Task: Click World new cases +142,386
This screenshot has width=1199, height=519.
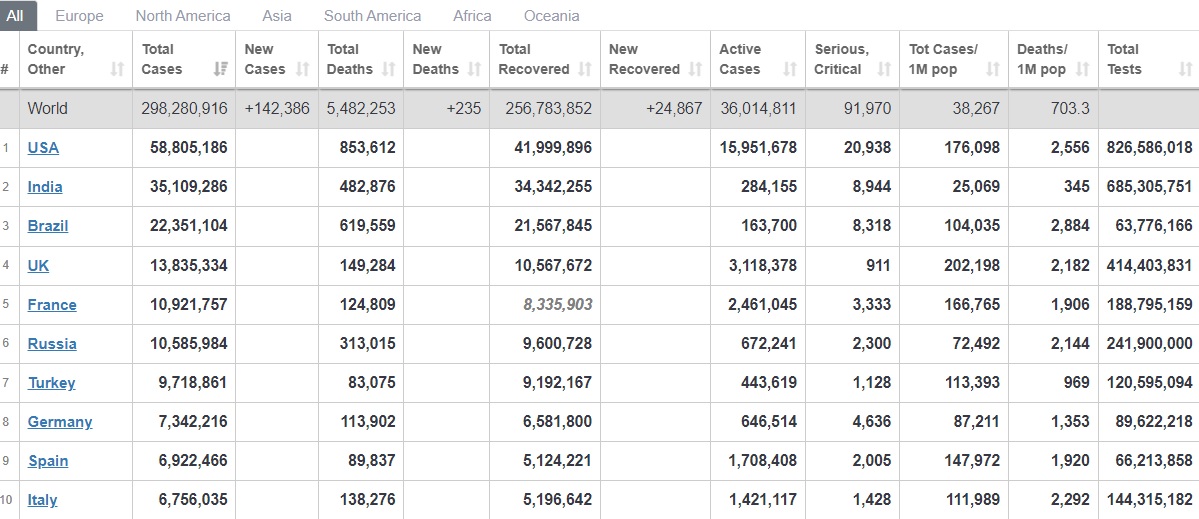Action: 277,109
